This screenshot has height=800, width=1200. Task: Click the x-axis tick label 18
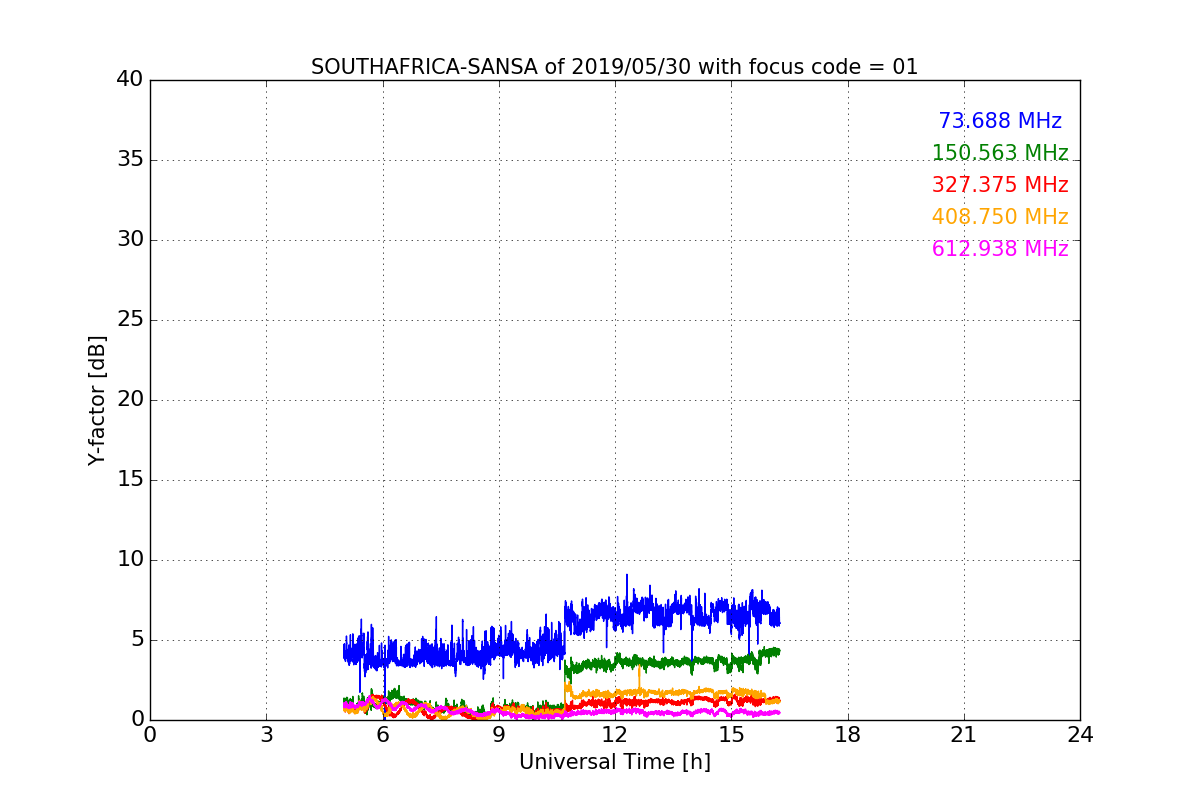847,734
